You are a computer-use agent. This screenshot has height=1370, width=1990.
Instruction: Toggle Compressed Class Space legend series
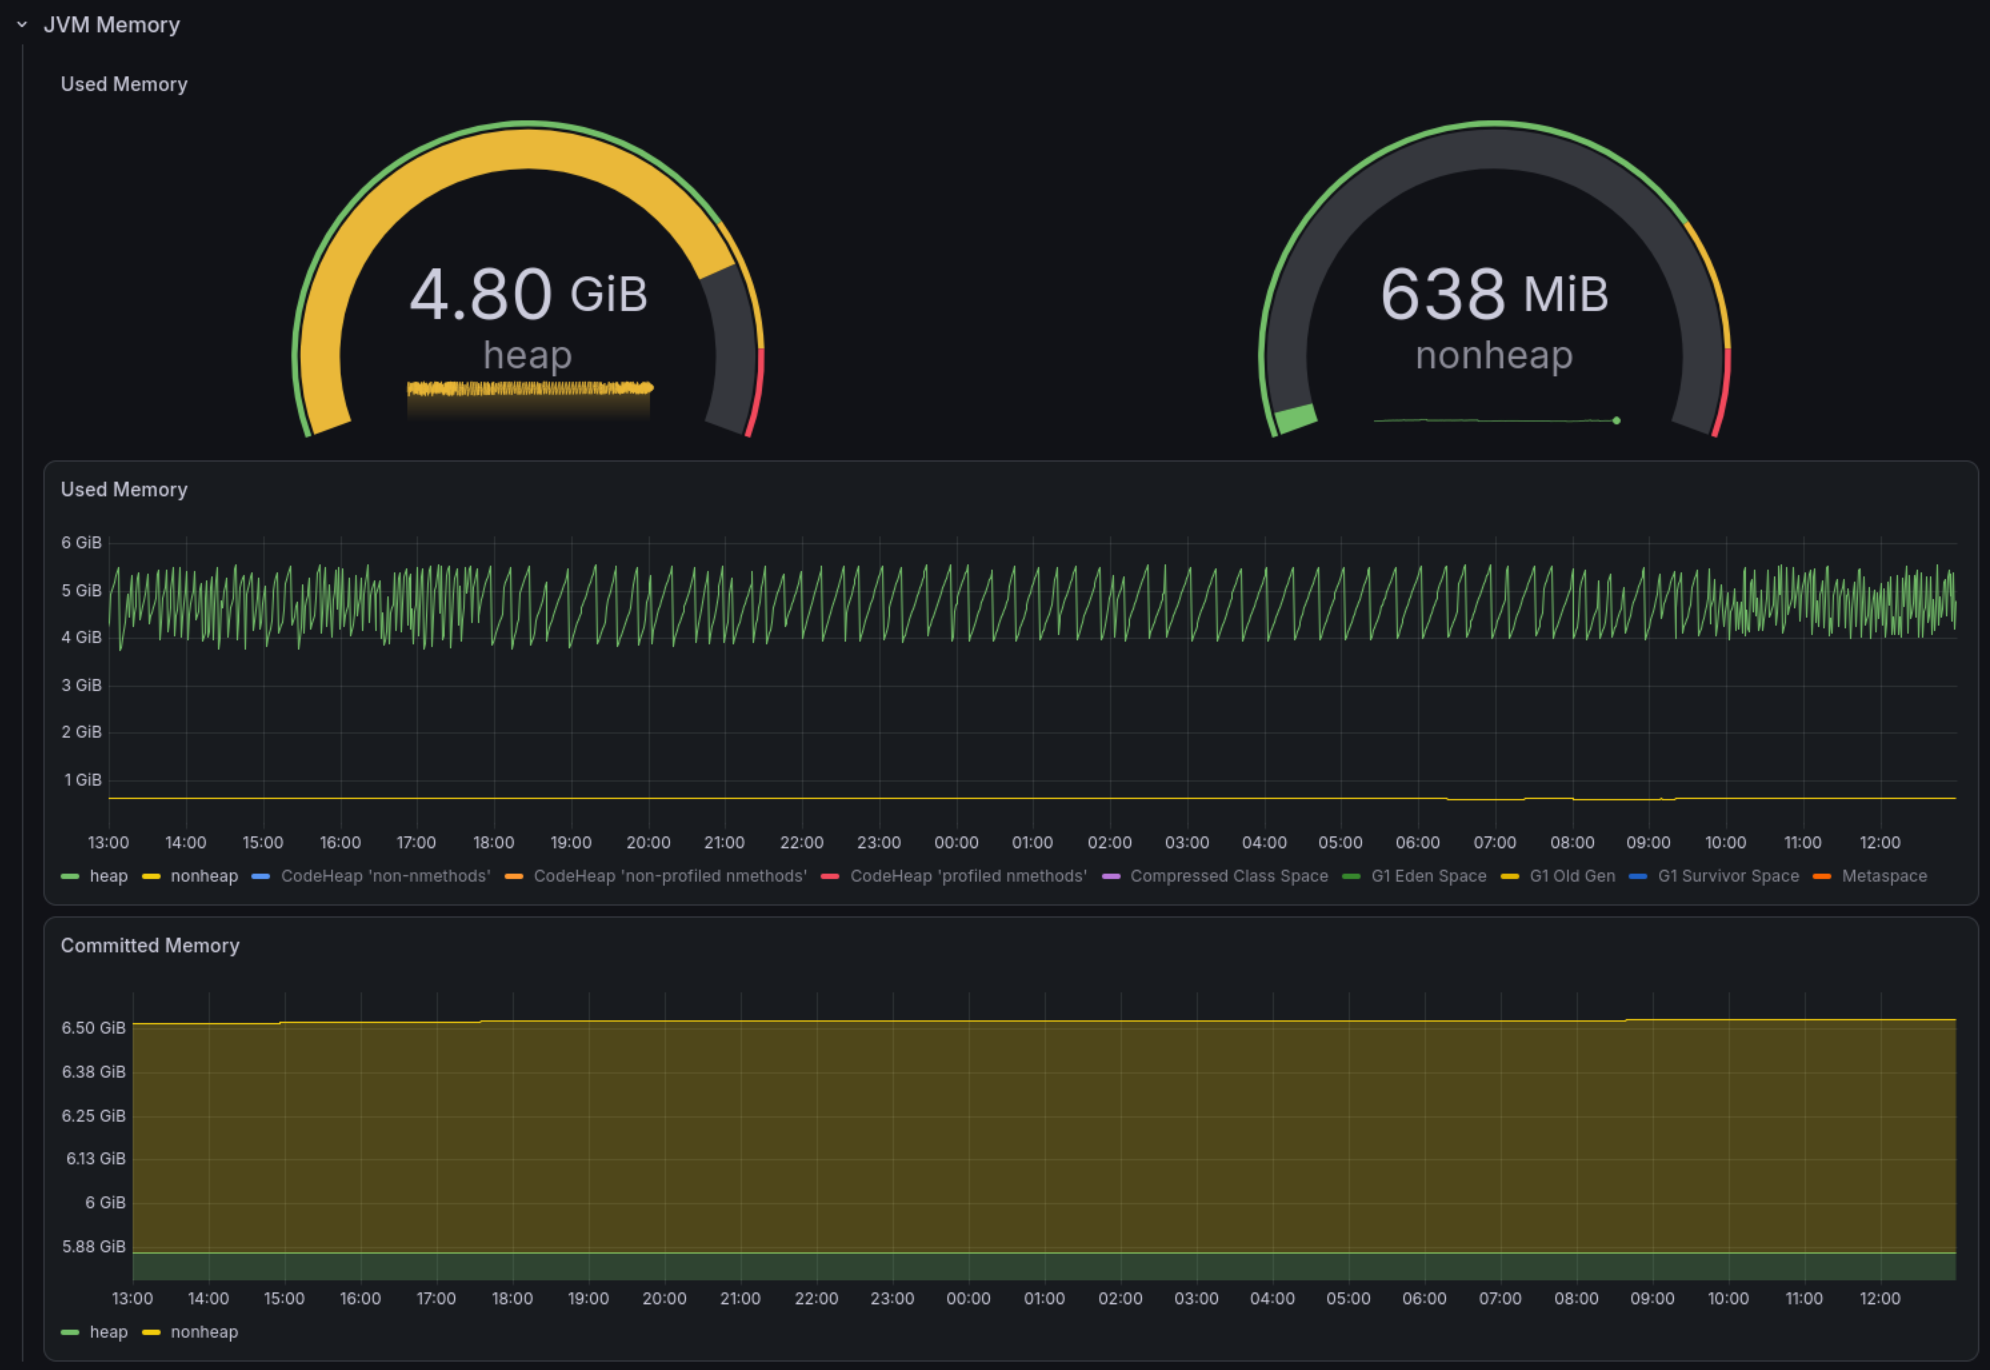click(1229, 876)
